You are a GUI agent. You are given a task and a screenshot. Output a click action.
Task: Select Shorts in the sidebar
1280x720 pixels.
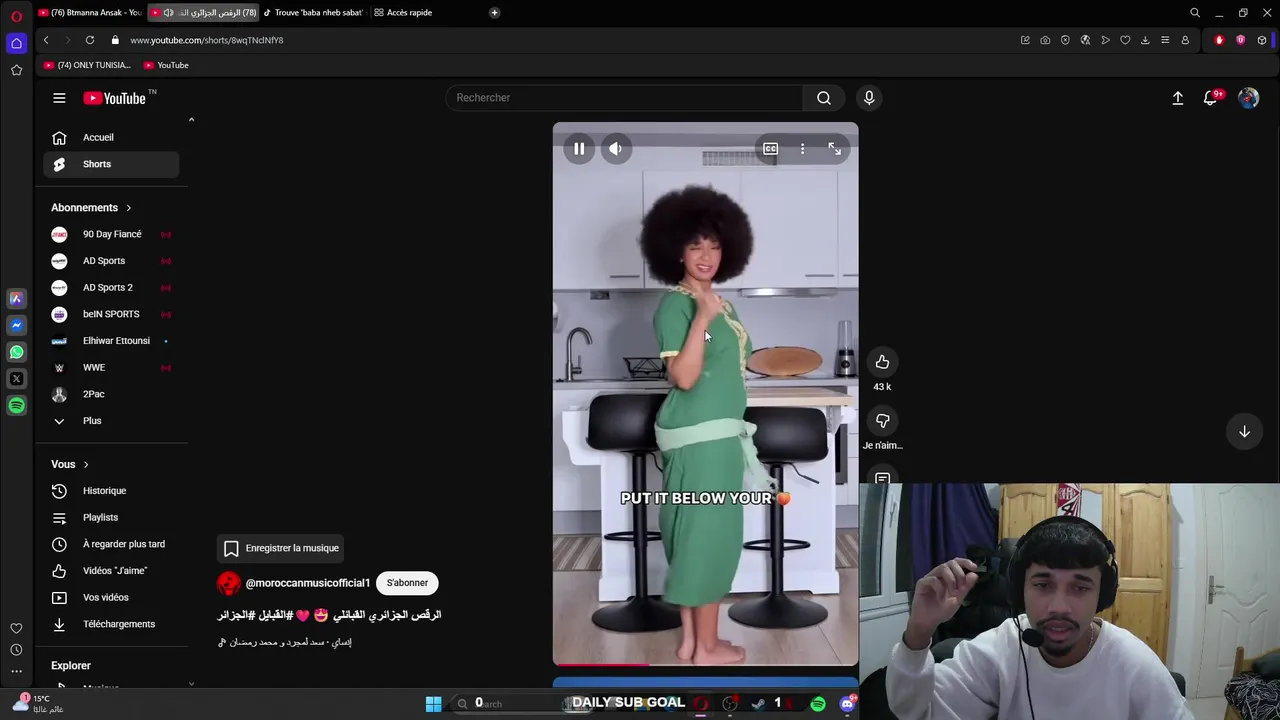[111, 164]
